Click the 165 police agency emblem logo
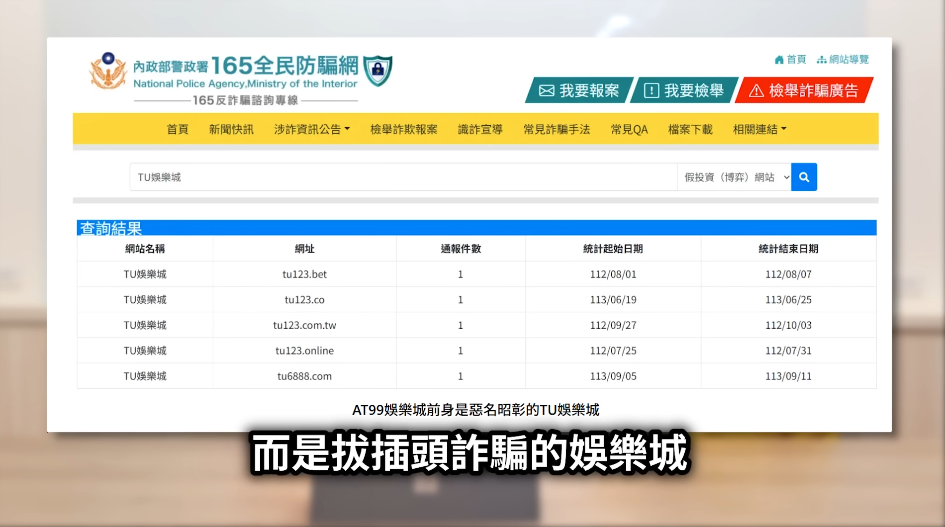 click(108, 72)
